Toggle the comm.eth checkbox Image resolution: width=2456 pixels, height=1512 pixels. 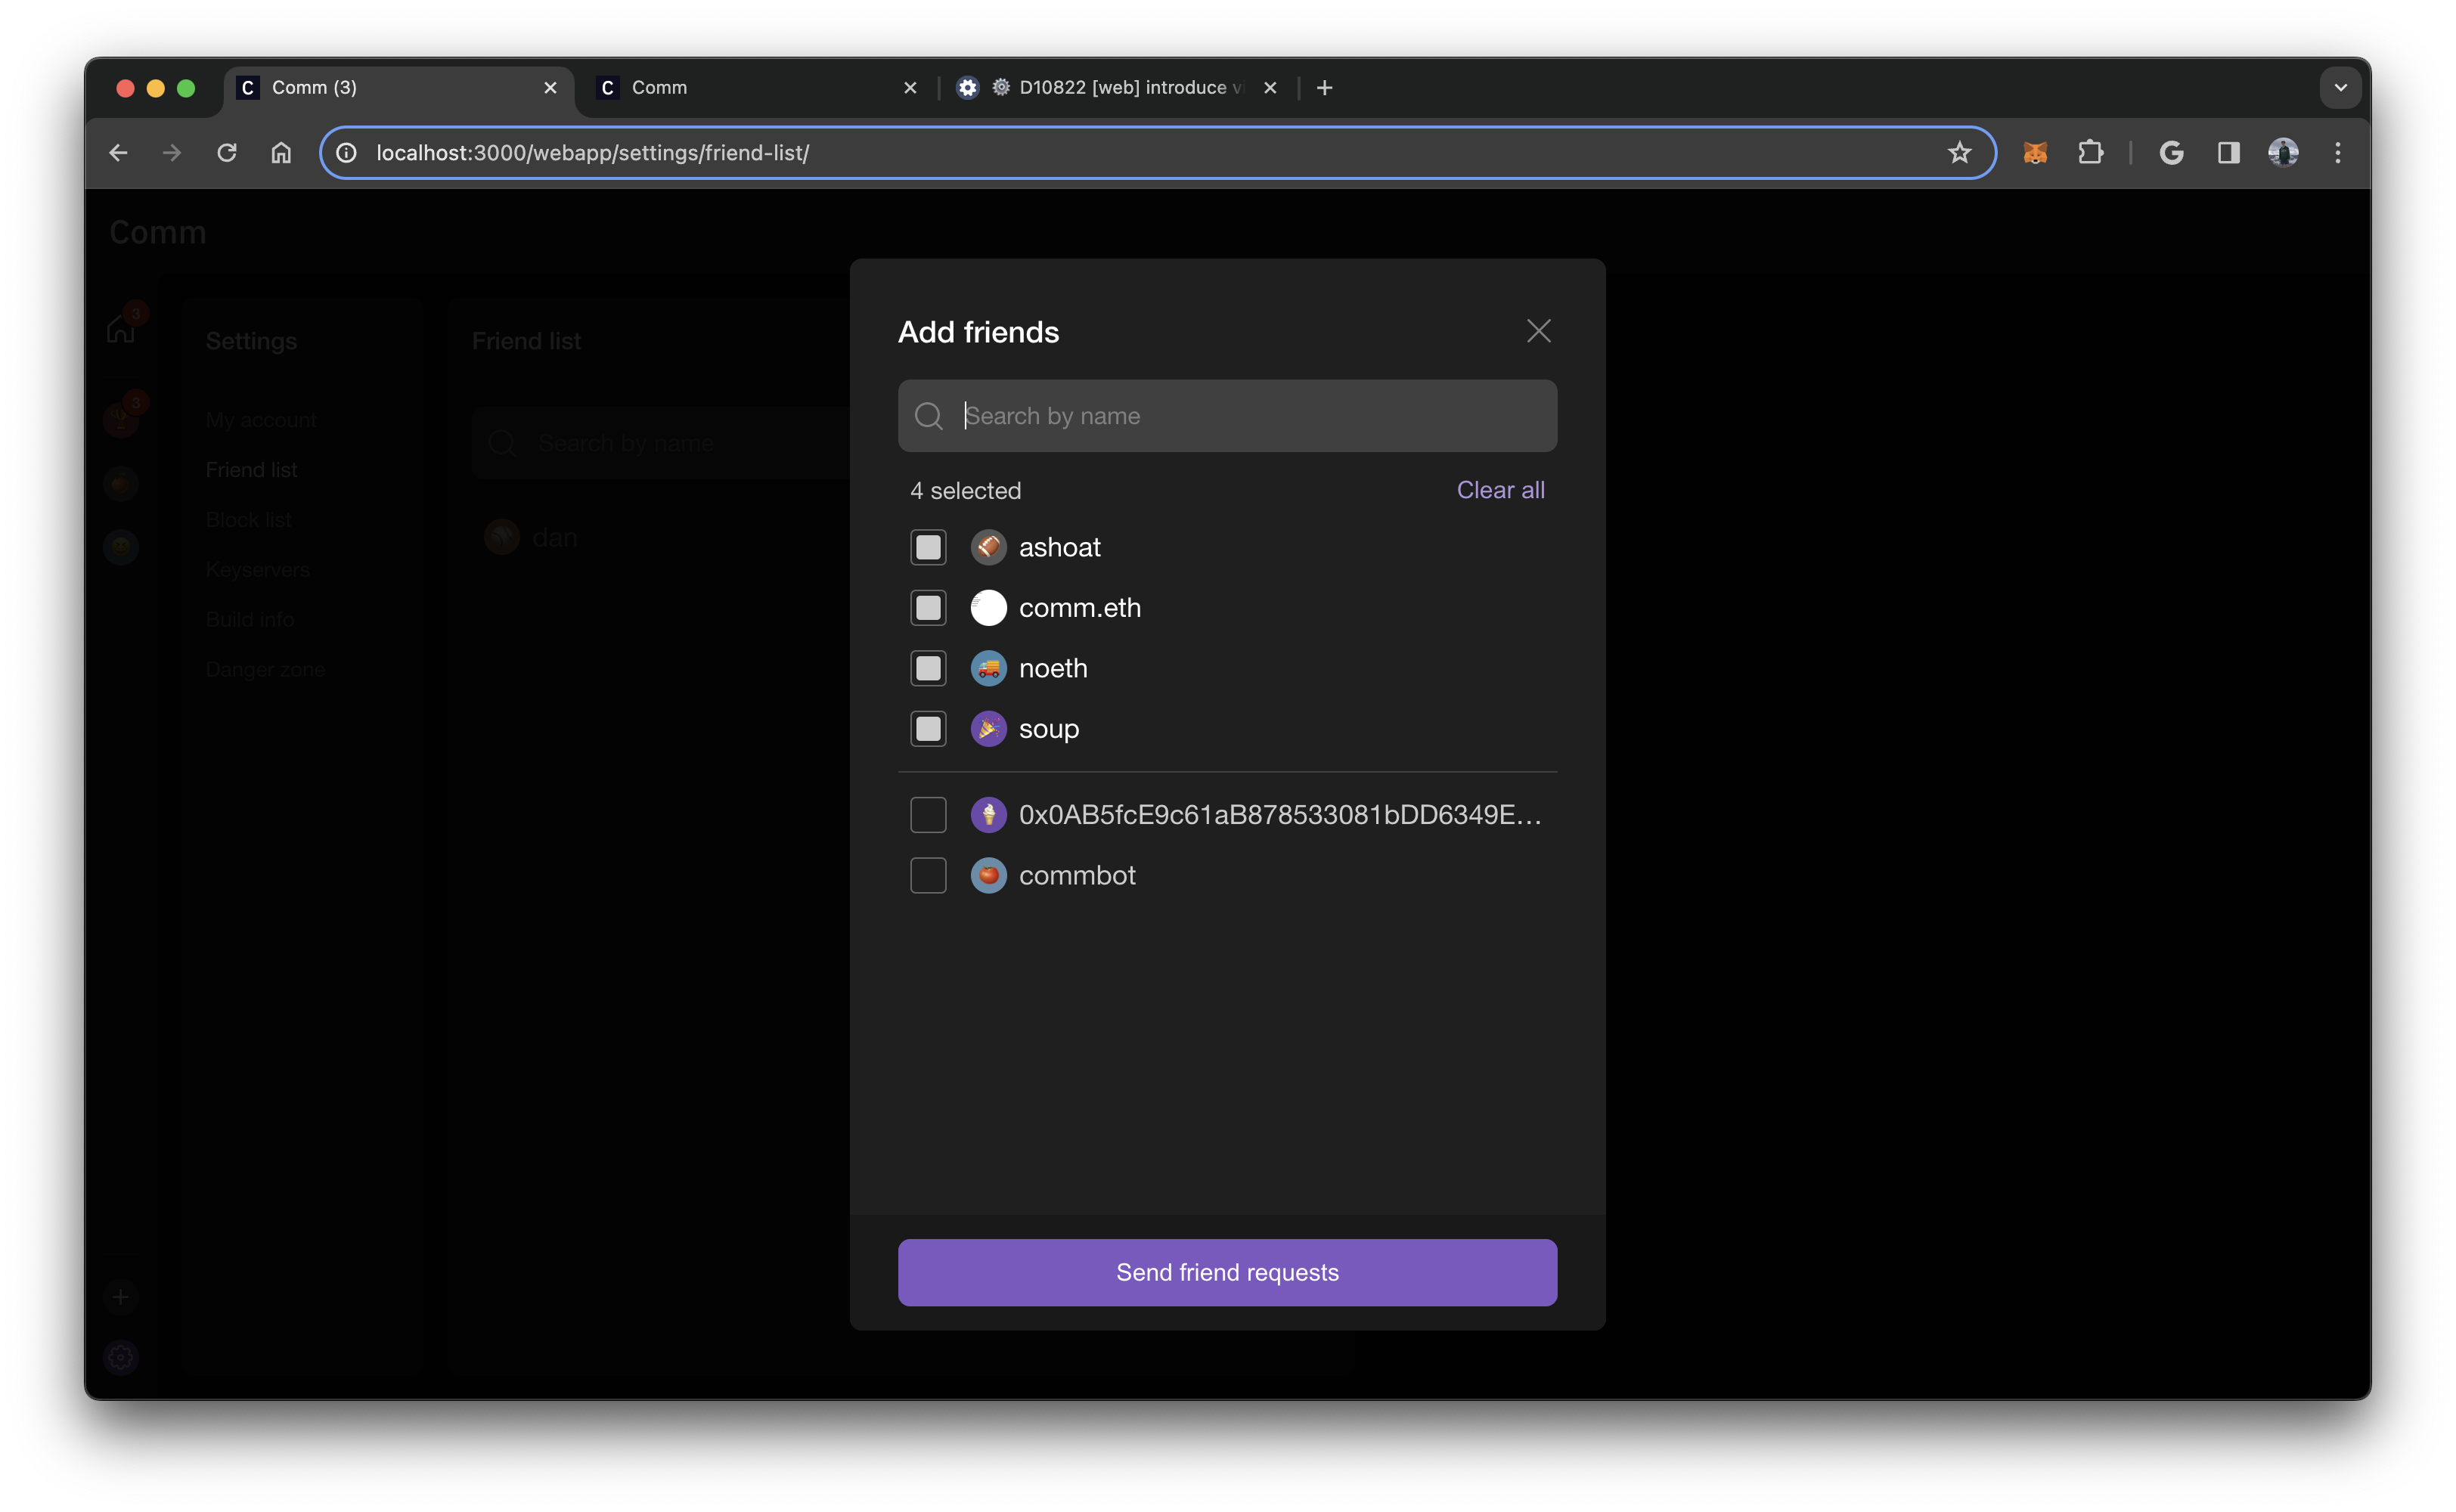tap(928, 608)
